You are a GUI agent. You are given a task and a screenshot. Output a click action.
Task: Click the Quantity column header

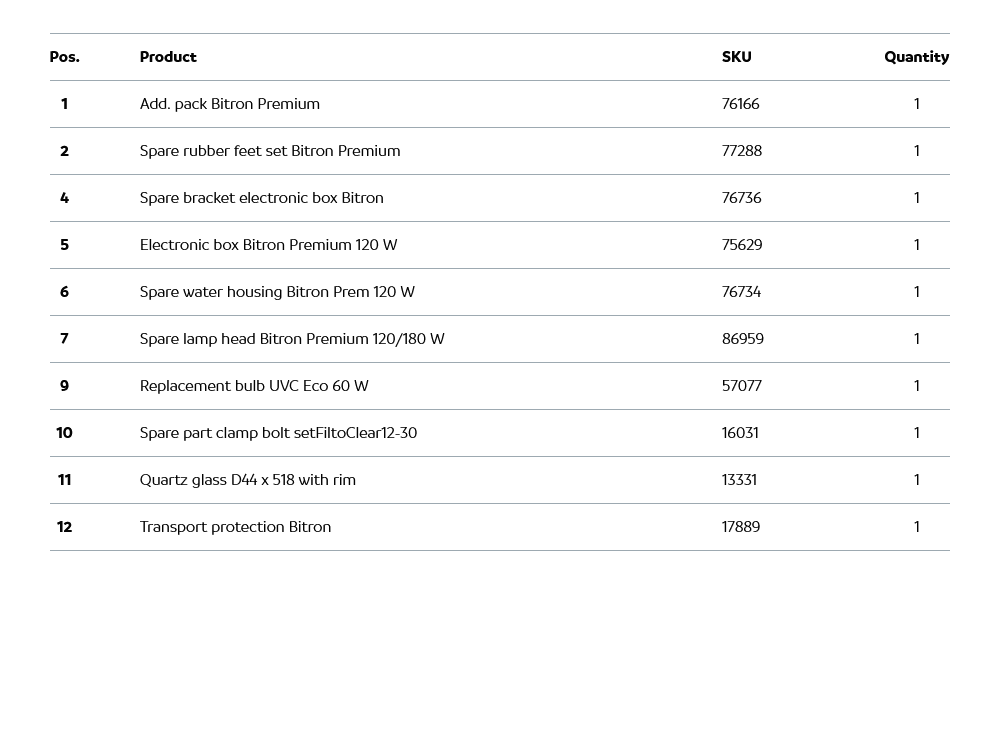(916, 57)
